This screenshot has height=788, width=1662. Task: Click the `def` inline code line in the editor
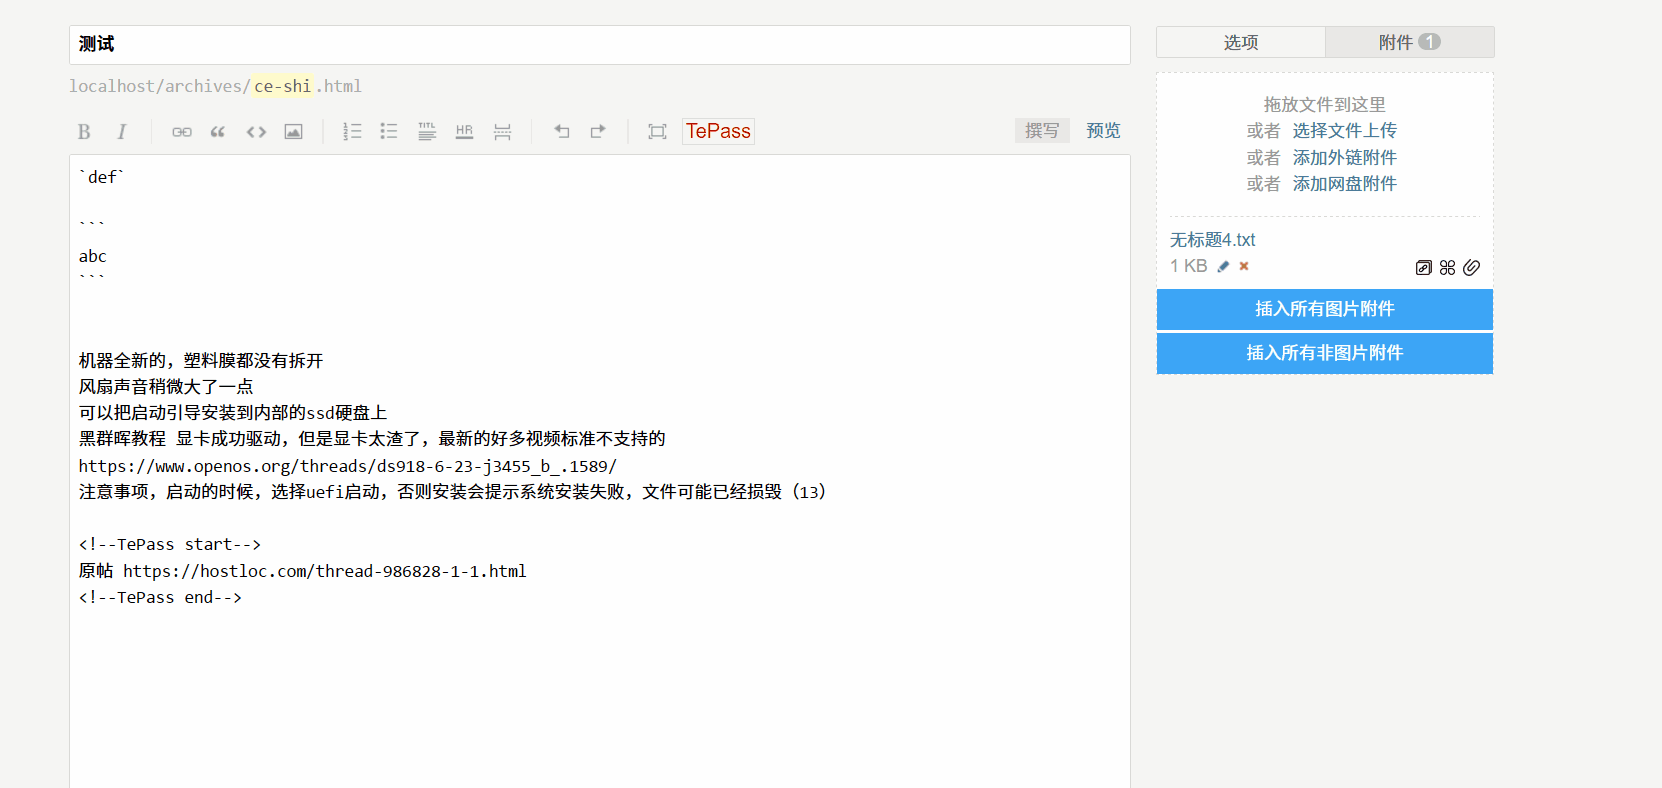coord(101,177)
